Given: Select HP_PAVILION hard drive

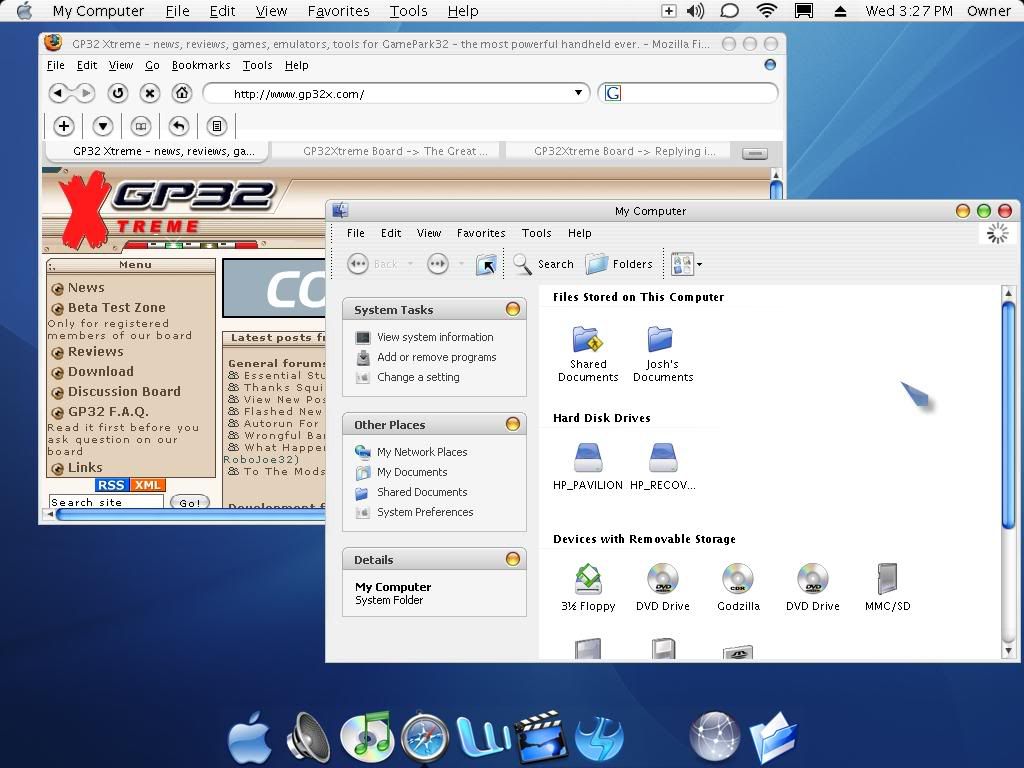Looking at the screenshot, I should (588, 467).
